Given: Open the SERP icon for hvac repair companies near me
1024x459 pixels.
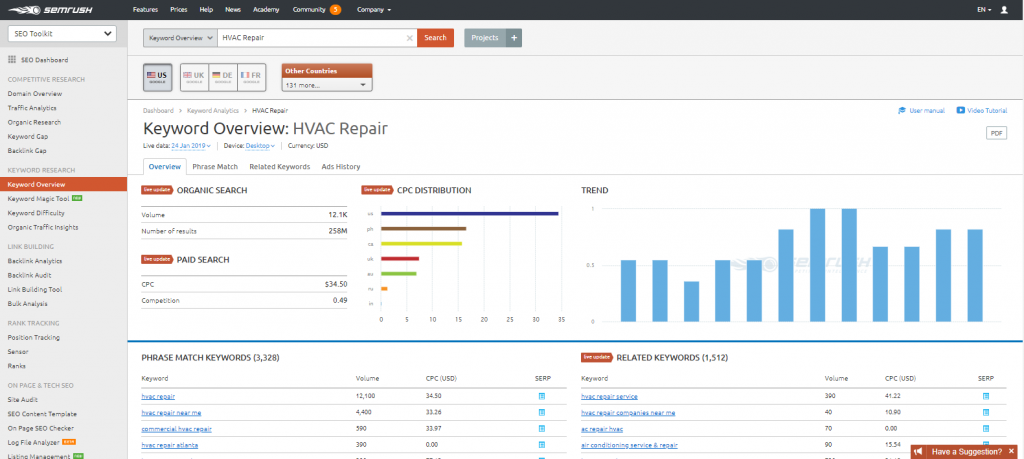Looking at the screenshot, I should [985, 413].
